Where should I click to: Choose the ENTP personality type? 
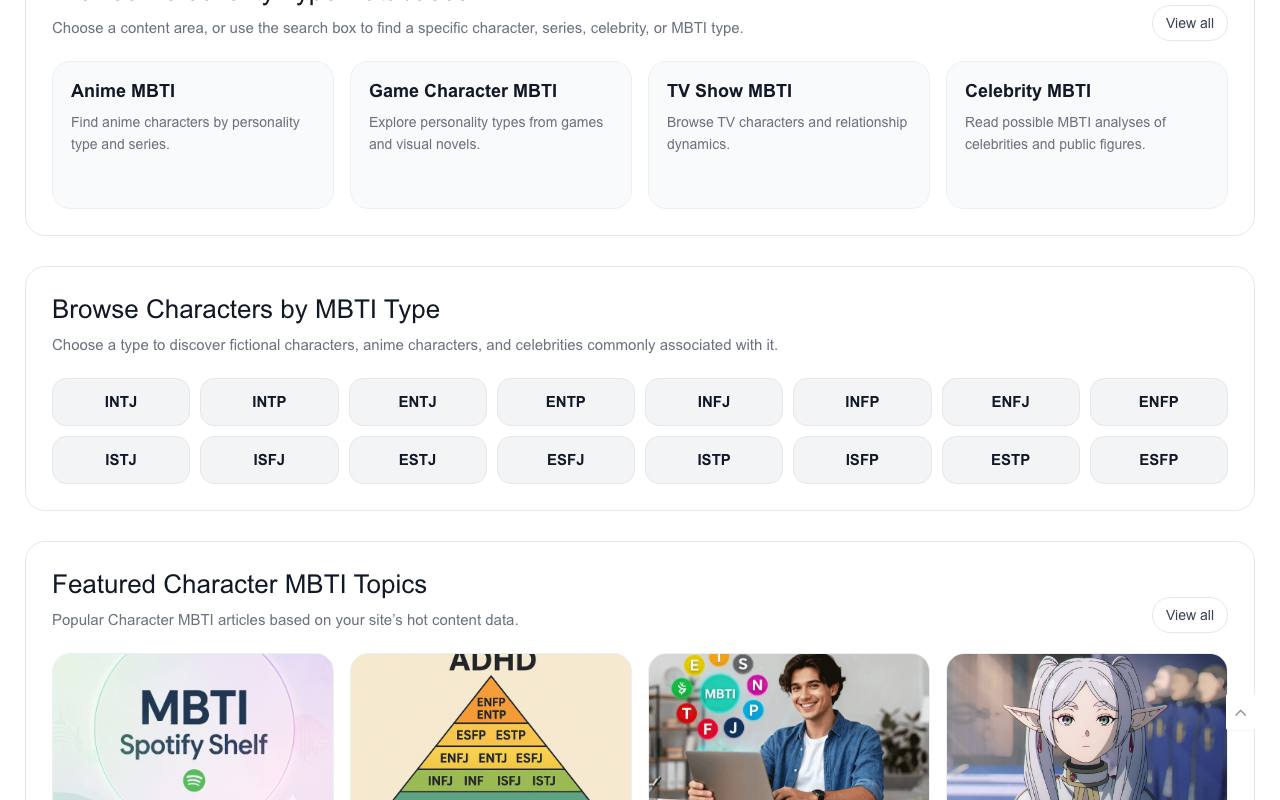click(x=566, y=402)
